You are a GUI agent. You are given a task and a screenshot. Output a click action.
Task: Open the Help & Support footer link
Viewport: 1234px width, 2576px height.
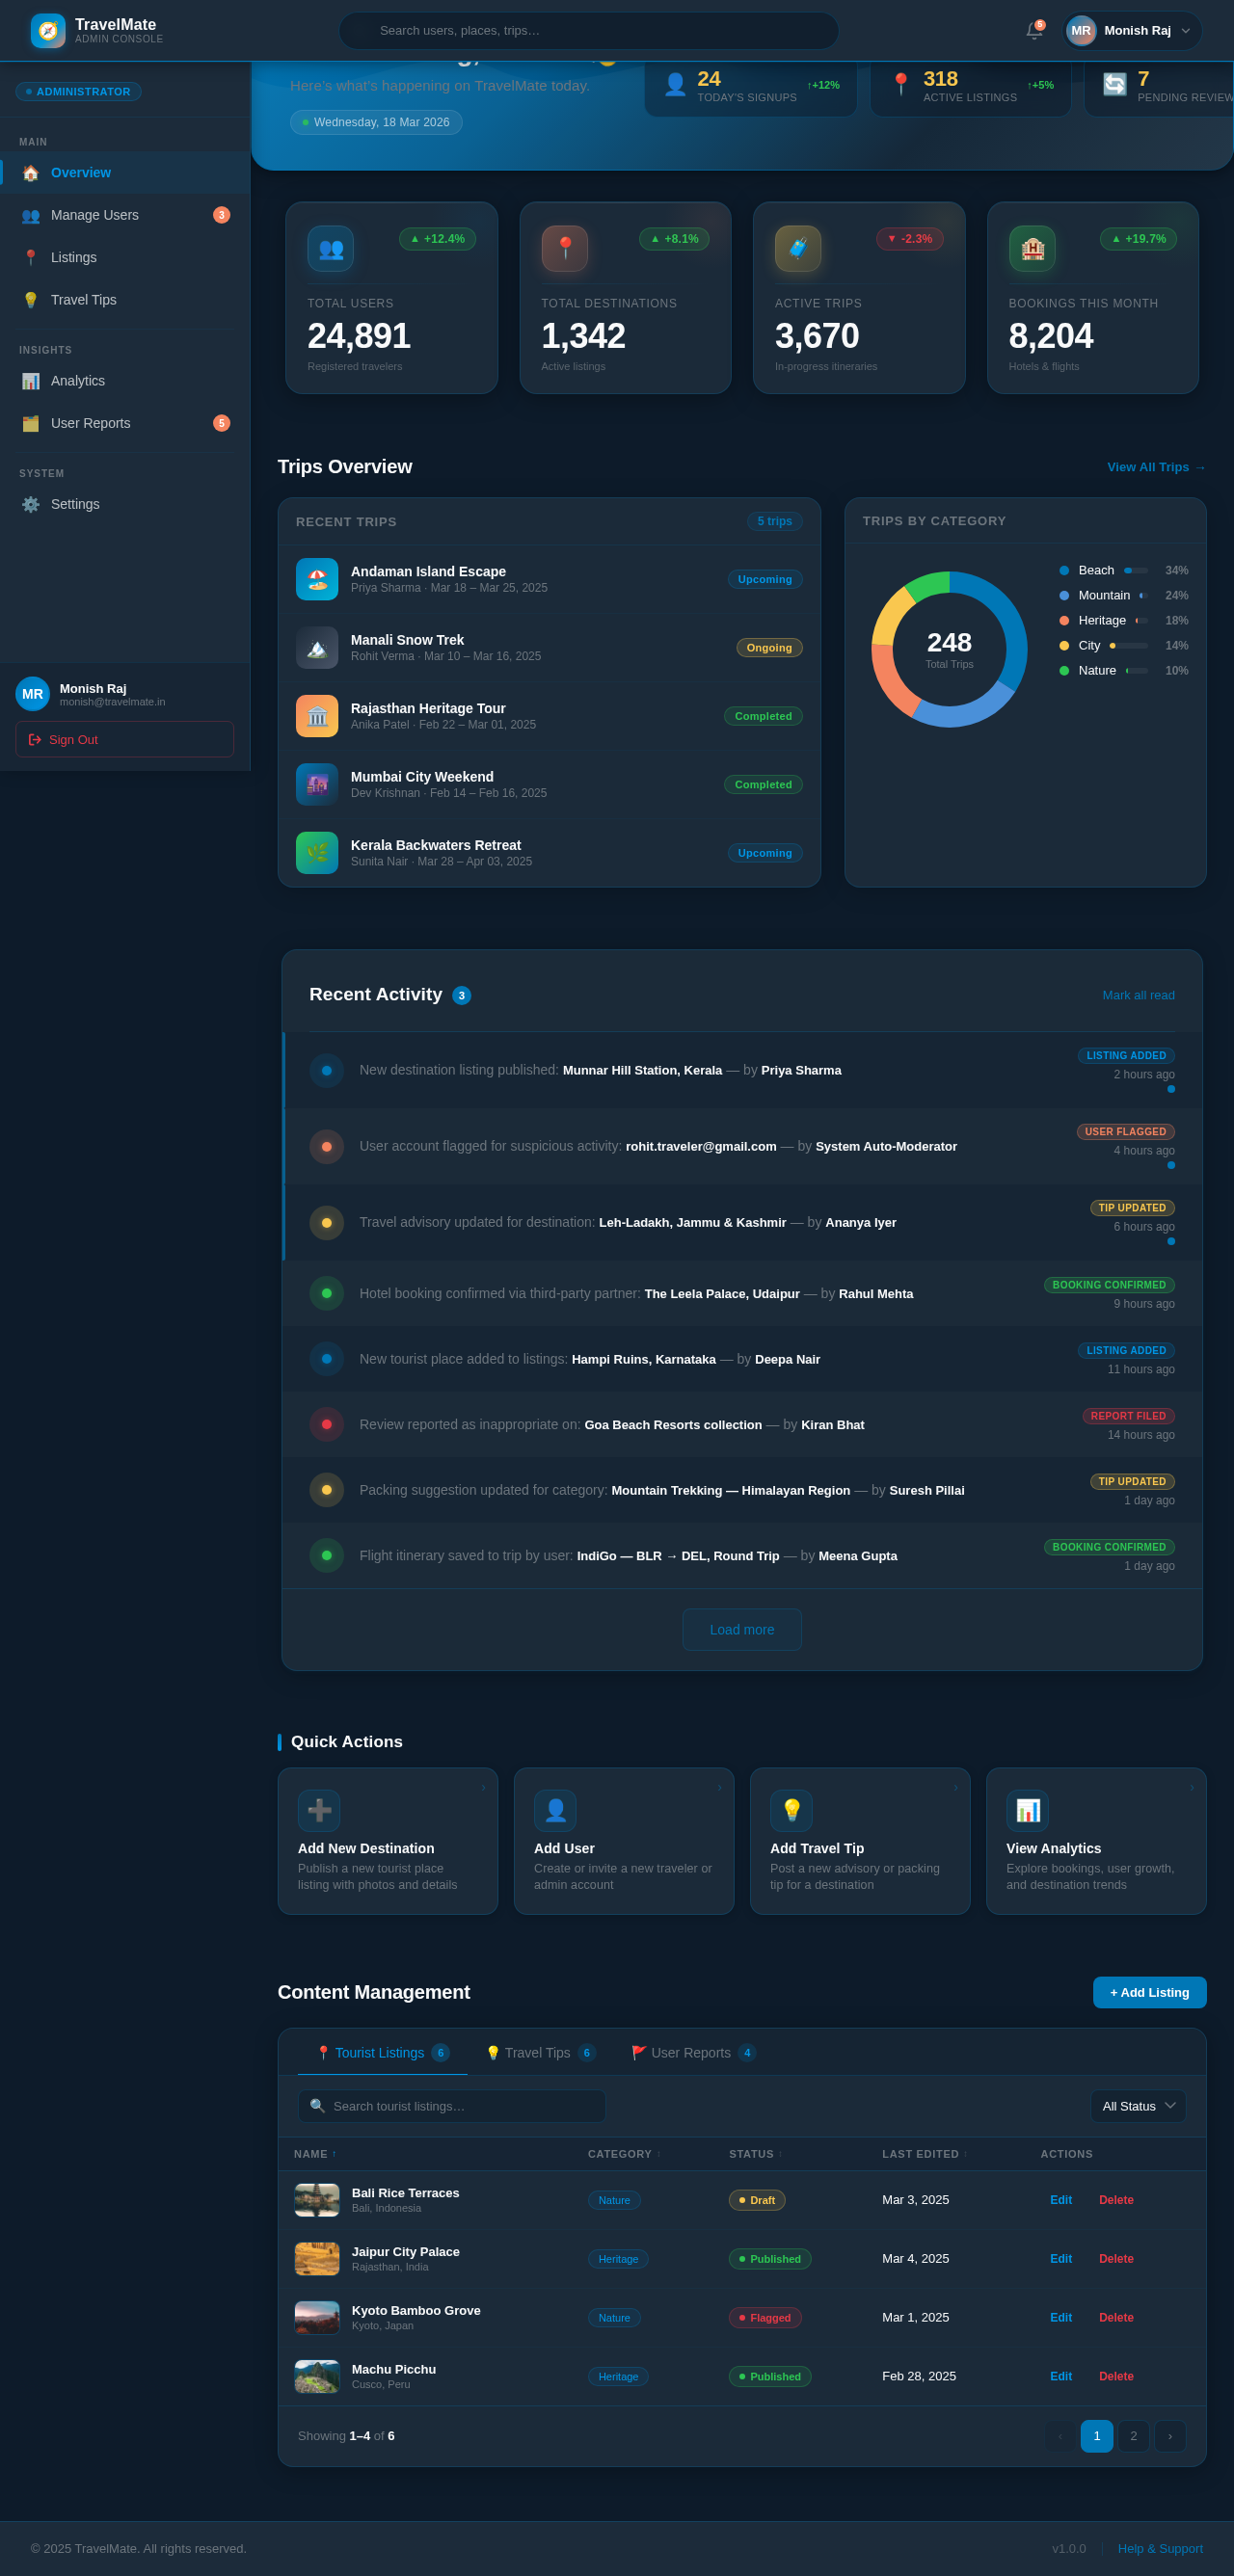(1160, 2548)
